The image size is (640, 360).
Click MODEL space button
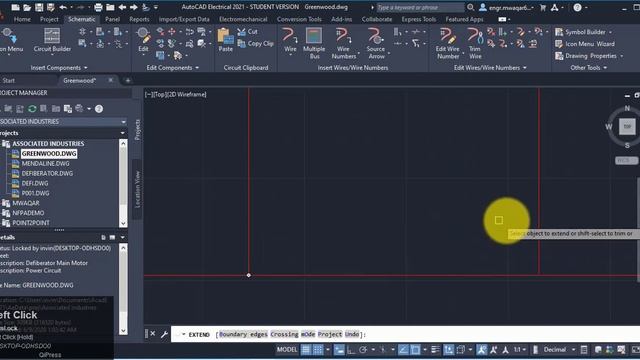click(x=287, y=350)
